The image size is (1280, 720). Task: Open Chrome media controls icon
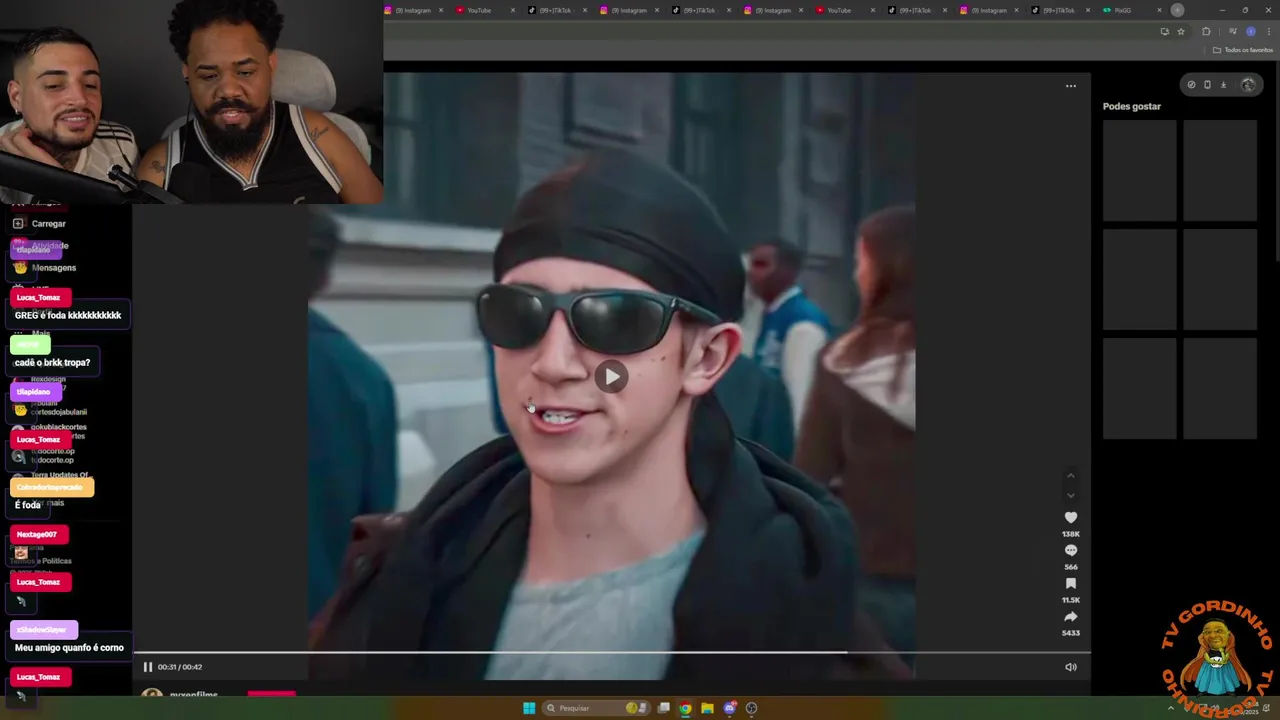click(x=1233, y=31)
